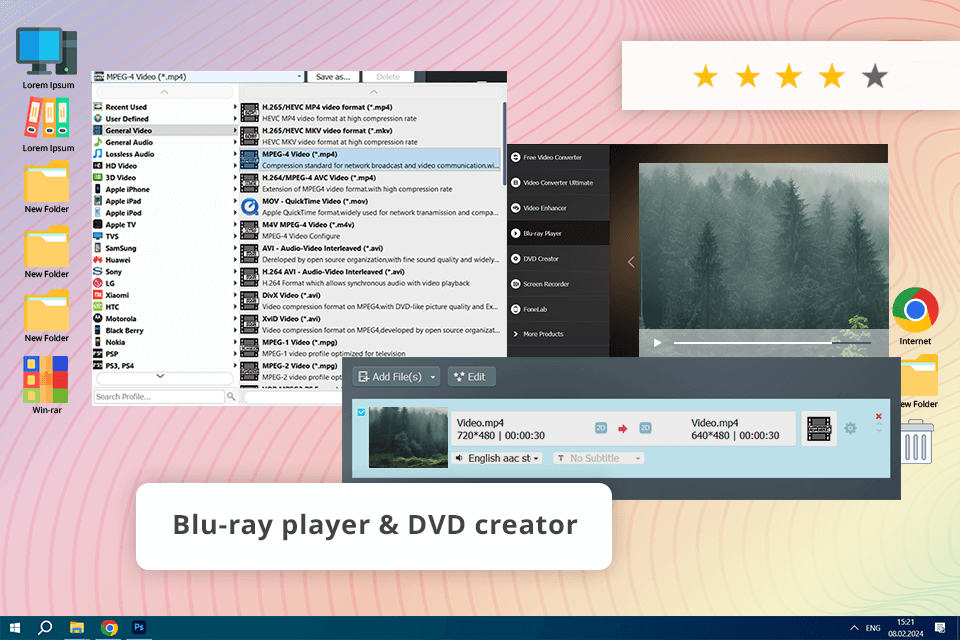
Task: Click the FoneLab sidebar icon
Action: point(516,309)
